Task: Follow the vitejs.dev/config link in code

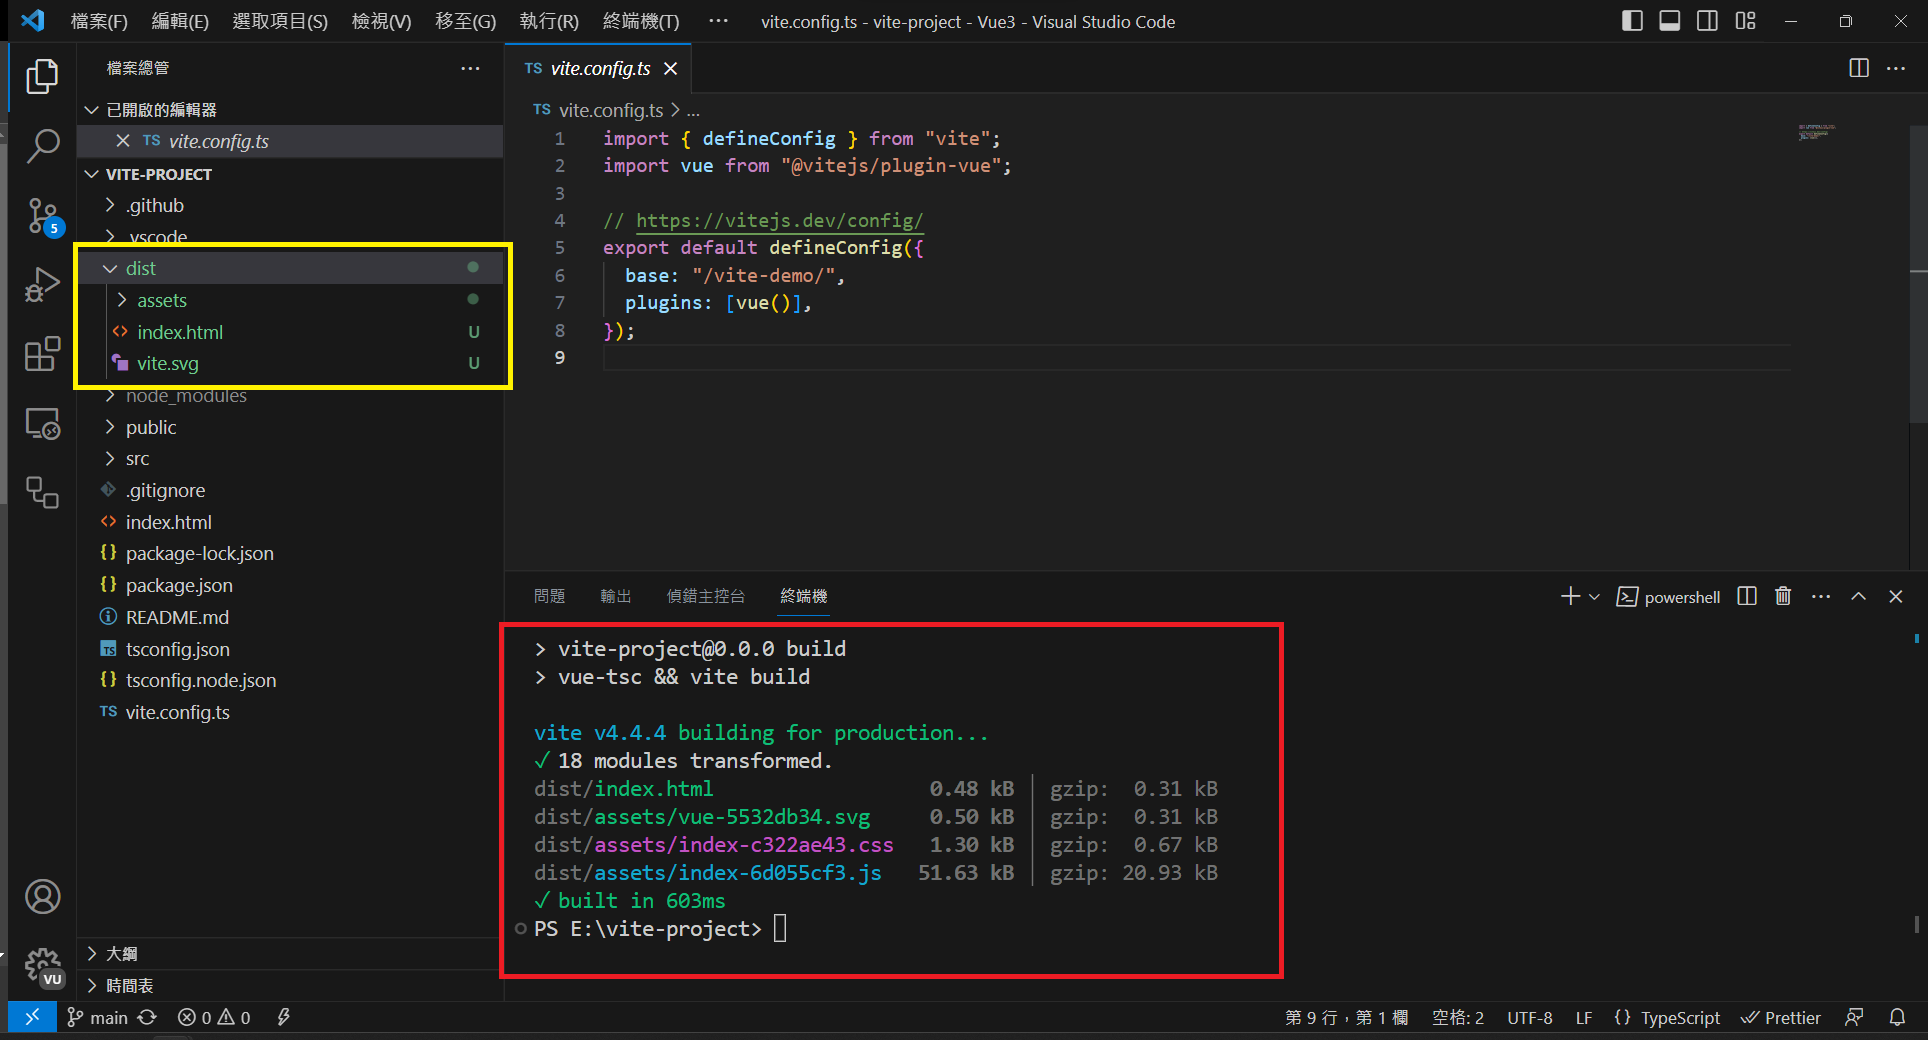Action: tap(779, 221)
